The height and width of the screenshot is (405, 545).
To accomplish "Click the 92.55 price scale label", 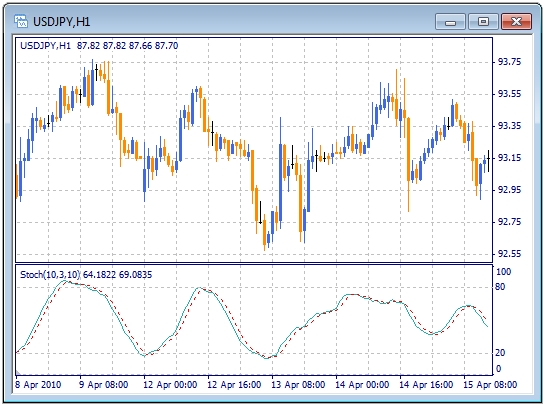I will [509, 254].
